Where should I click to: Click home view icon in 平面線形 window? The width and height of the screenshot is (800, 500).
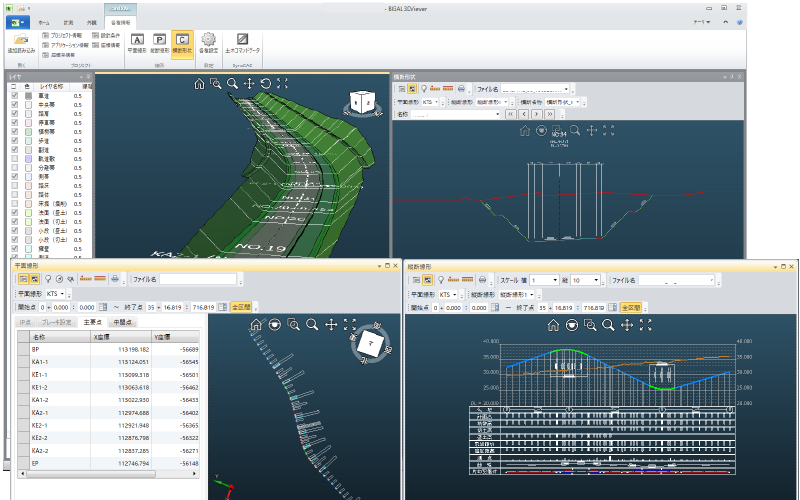pyautogui.click(x=256, y=324)
